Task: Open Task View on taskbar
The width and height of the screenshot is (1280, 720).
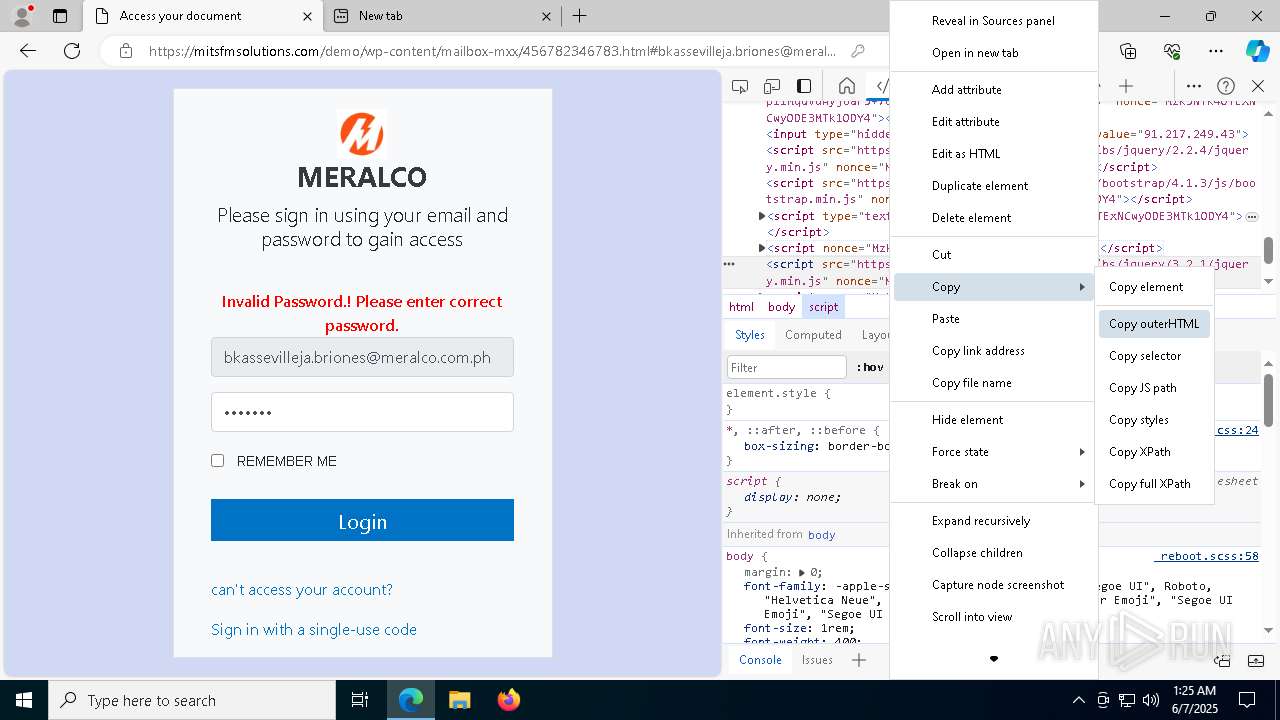Action: click(360, 700)
